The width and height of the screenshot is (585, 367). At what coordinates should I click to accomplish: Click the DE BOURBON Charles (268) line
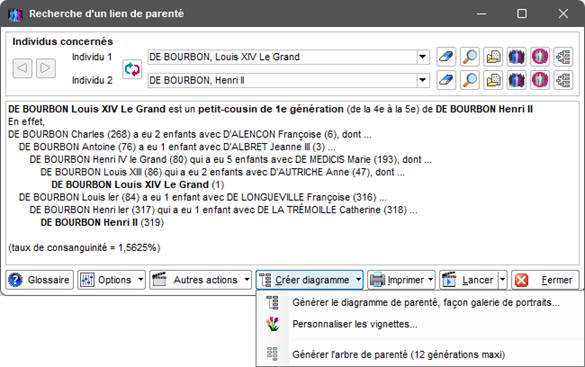[190, 134]
